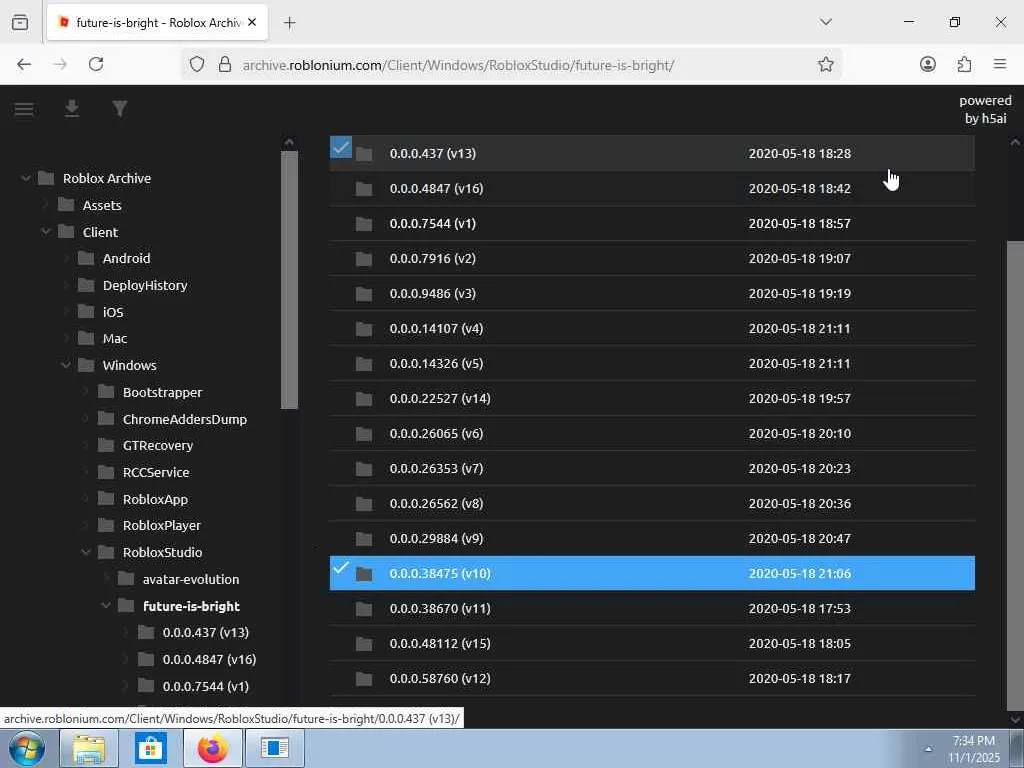
Task: Collapse the Roblox Archive tree node
Action: click(x=25, y=178)
